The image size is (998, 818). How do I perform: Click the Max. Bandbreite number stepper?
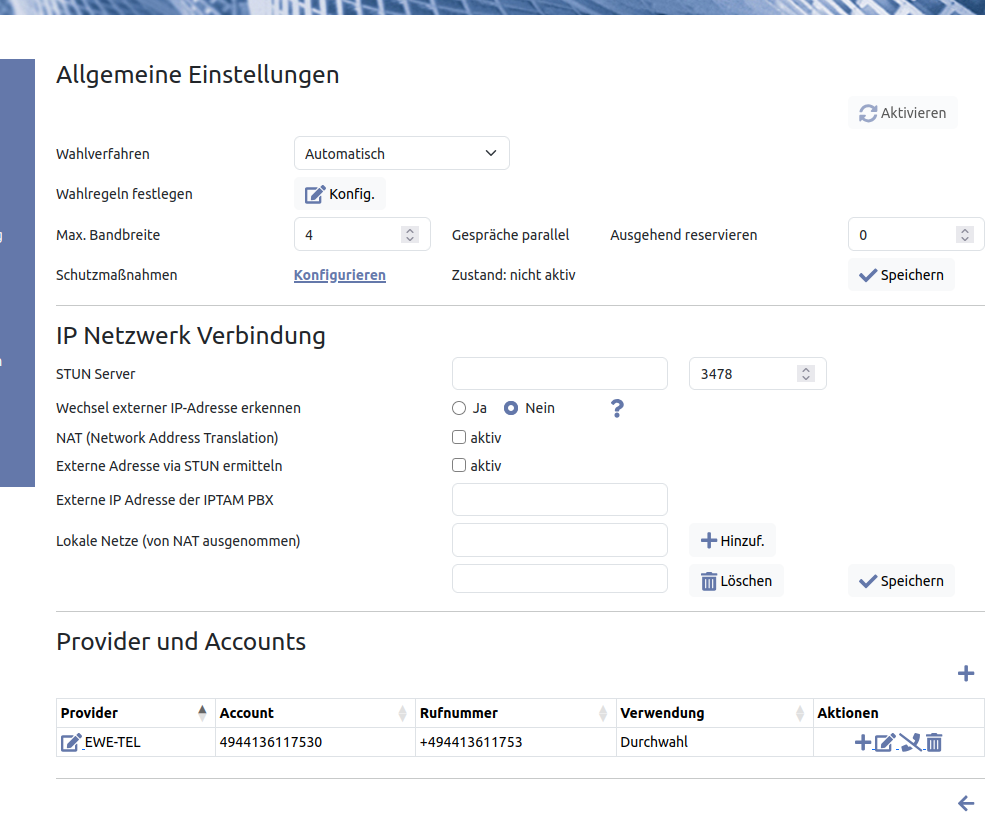point(409,235)
